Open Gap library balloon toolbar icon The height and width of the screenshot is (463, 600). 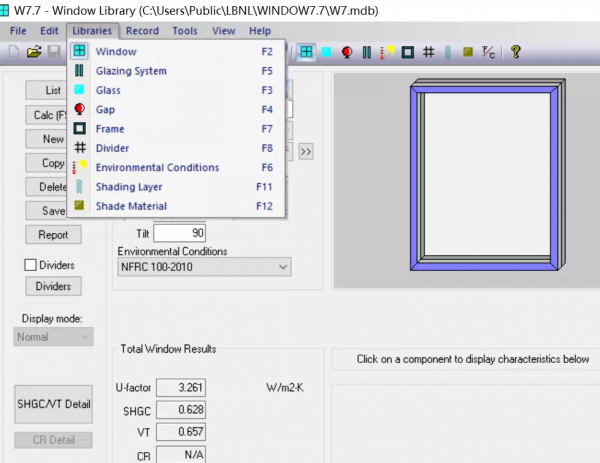point(347,52)
